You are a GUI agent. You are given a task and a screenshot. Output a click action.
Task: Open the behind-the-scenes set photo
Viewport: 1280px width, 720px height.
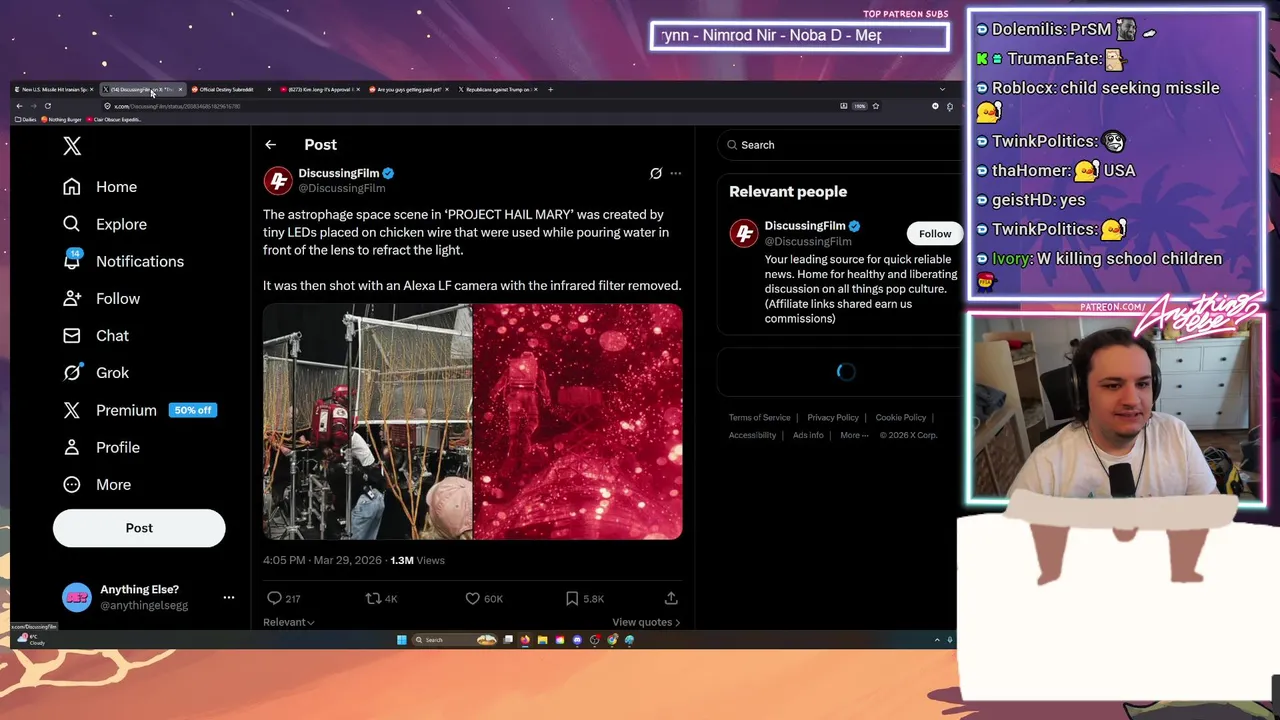coord(367,422)
